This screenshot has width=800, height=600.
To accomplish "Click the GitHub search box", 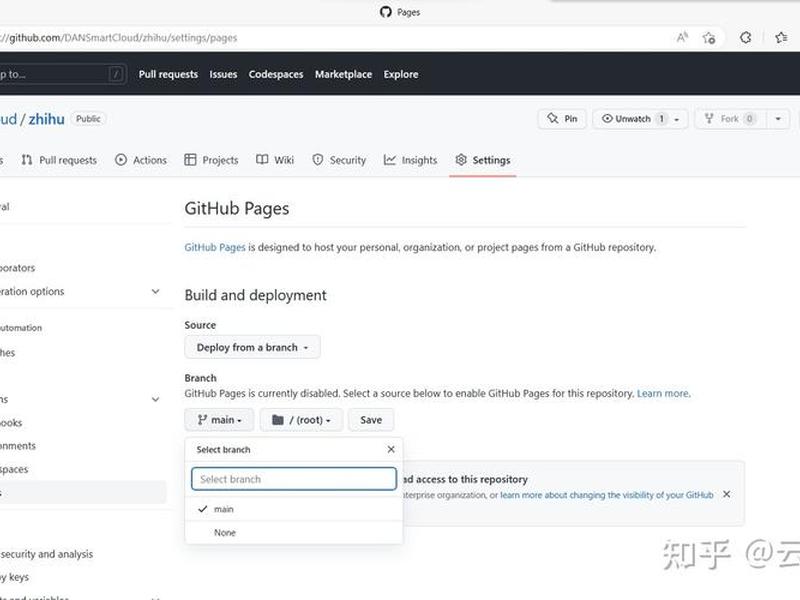I will pos(62,74).
